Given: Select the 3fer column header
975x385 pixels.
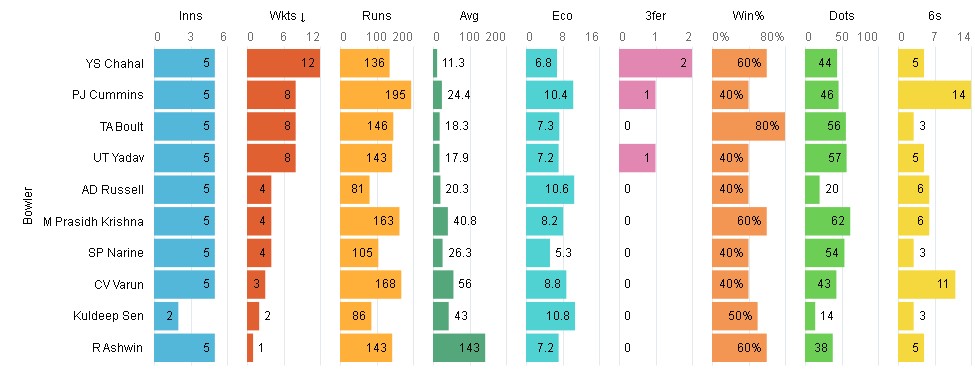Looking at the screenshot, I should (x=655, y=17).
